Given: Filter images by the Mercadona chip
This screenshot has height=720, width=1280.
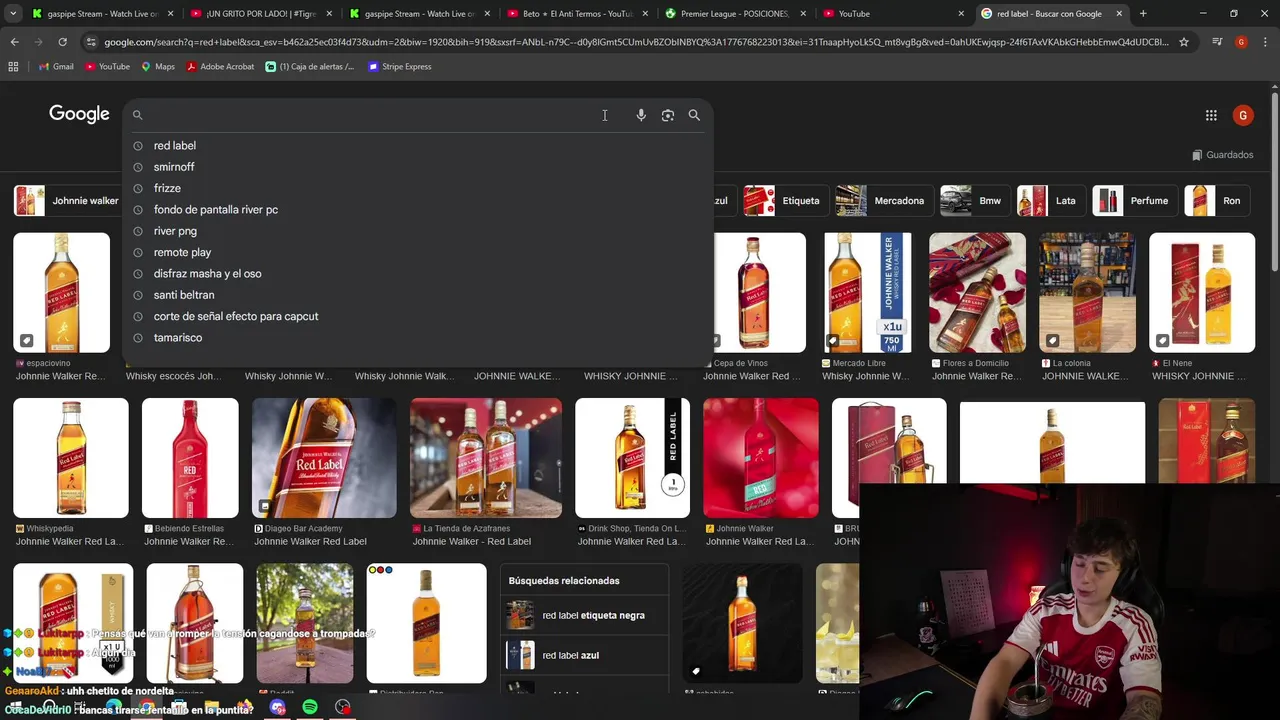Looking at the screenshot, I should [884, 201].
